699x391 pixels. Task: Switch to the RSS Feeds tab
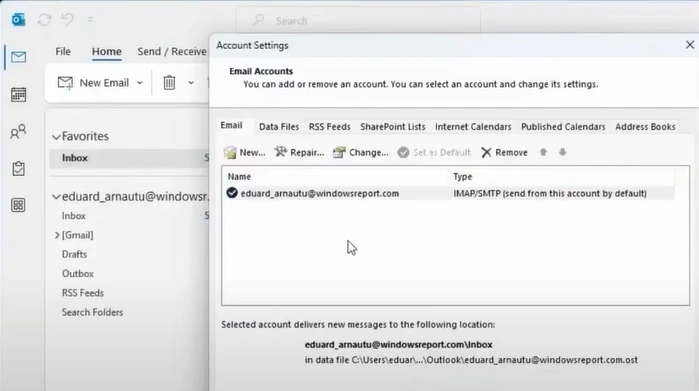329,127
